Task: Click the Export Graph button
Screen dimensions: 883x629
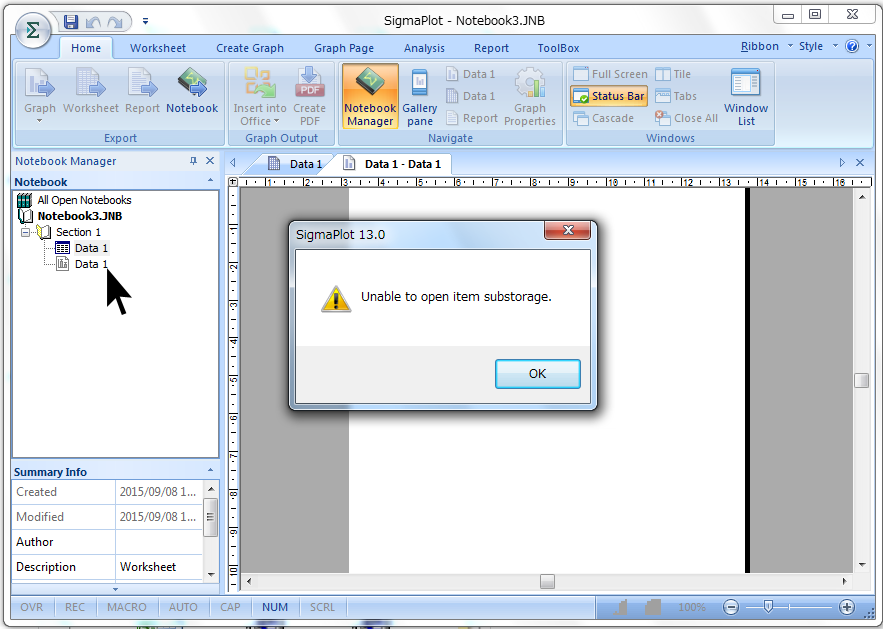Action: [x=40, y=95]
